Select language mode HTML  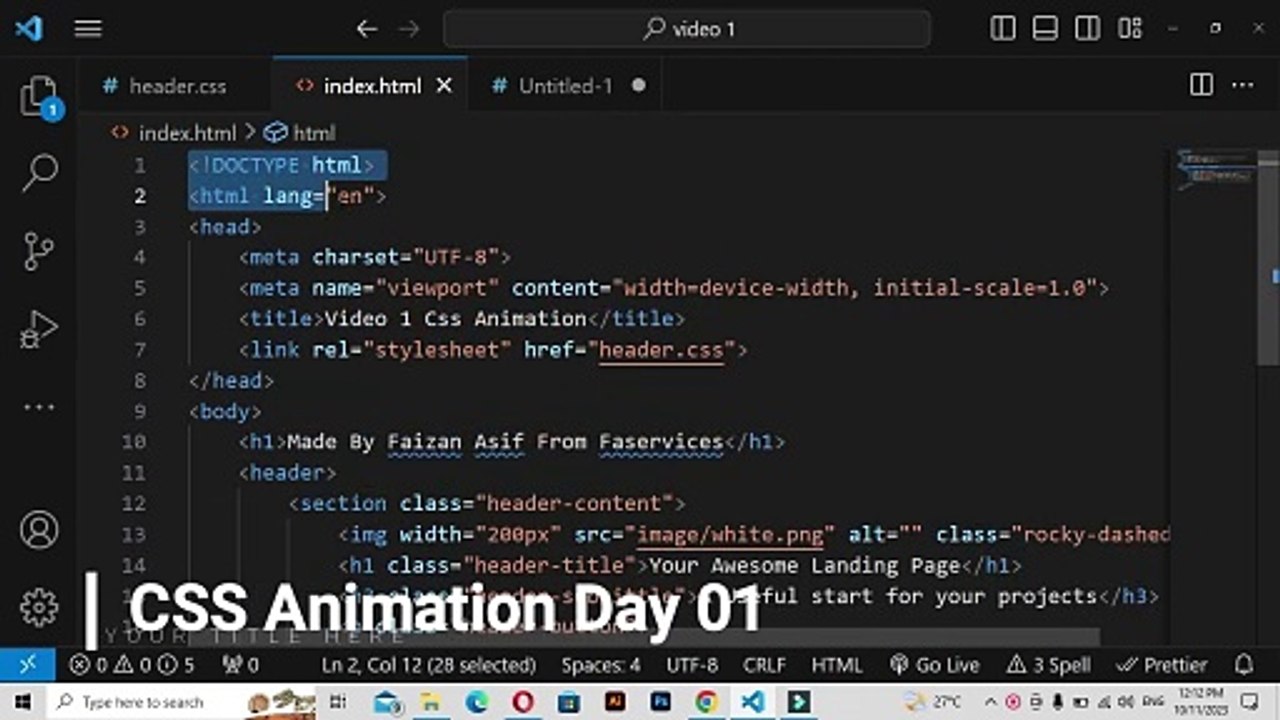(837, 664)
